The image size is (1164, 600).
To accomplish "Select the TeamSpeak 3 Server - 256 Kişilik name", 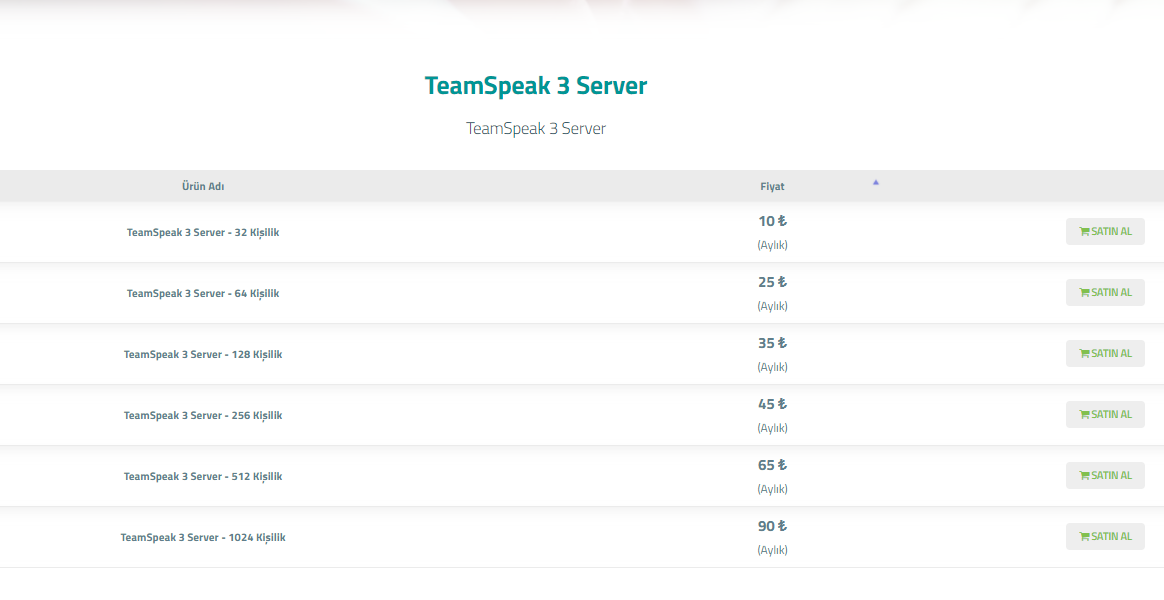I will [203, 415].
